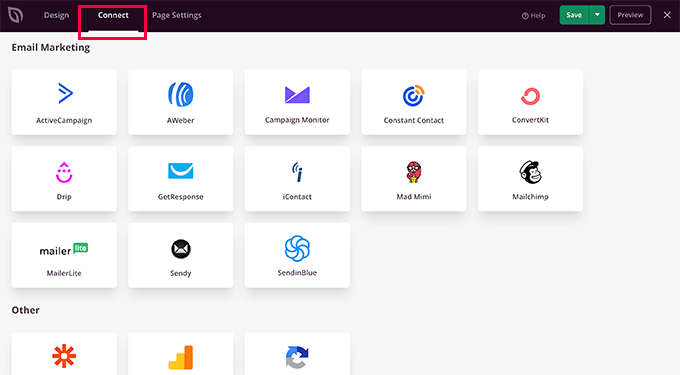Viewport: 680px width, 375px height.
Task: Connect Mailchimp integration
Action: click(x=530, y=179)
